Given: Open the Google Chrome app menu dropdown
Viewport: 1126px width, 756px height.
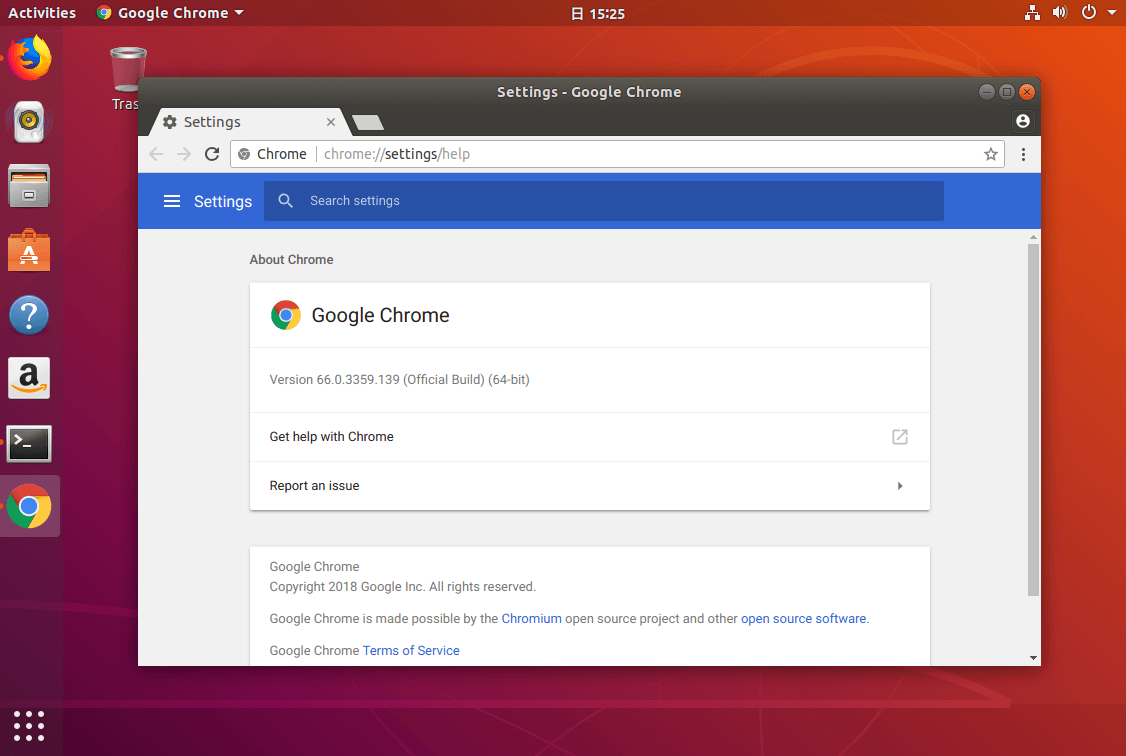Looking at the screenshot, I should point(170,13).
